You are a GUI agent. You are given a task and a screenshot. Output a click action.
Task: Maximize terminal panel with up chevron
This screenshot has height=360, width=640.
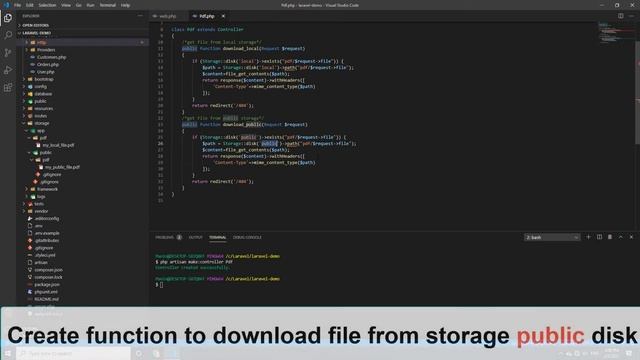(621, 237)
